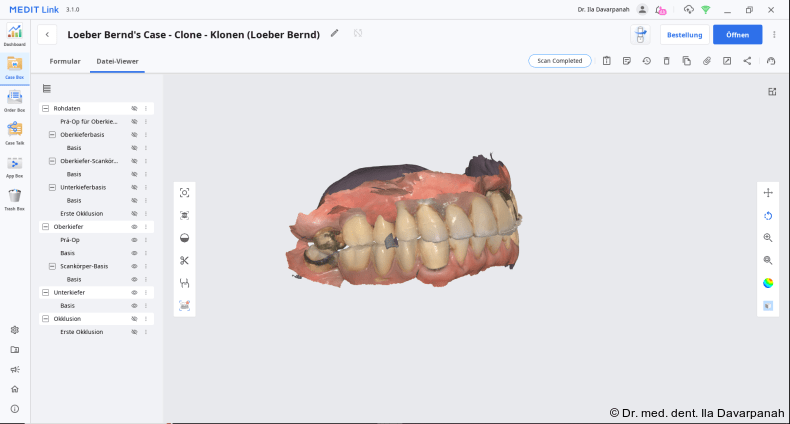Click the pan/move view tool
The height and width of the screenshot is (424, 790).
pyautogui.click(x=768, y=193)
